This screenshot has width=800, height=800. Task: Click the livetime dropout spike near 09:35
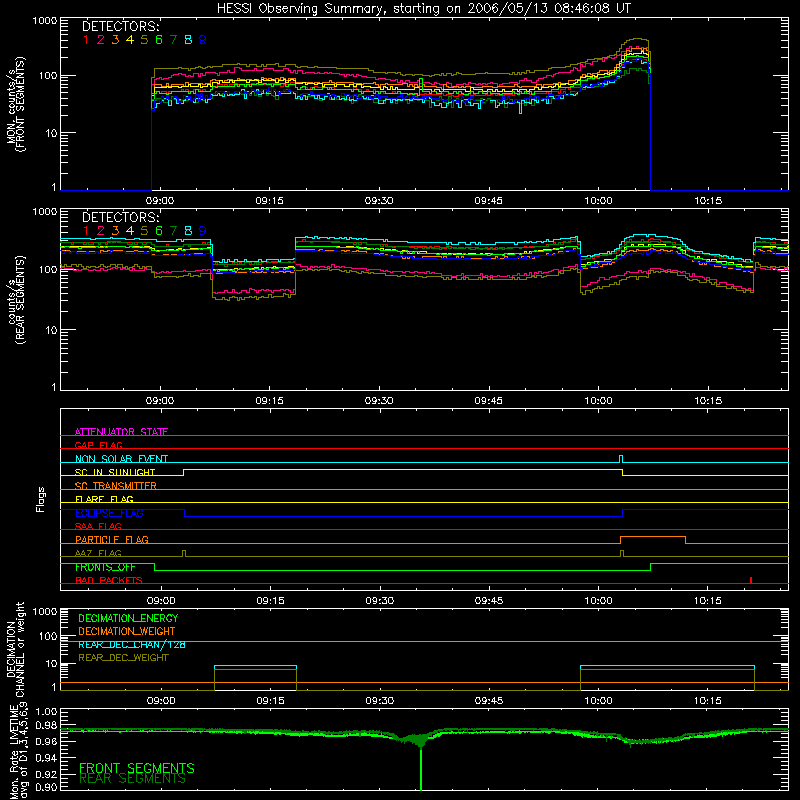421,768
